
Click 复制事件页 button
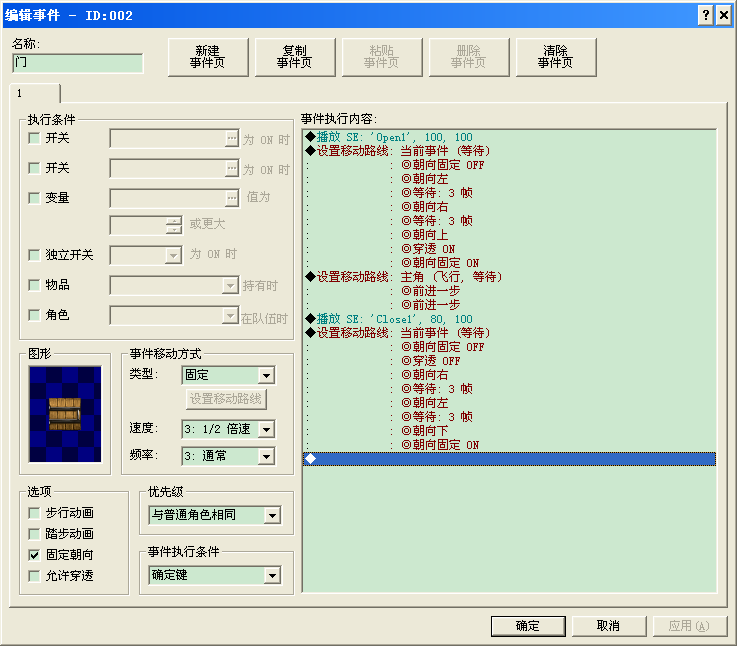pos(295,57)
